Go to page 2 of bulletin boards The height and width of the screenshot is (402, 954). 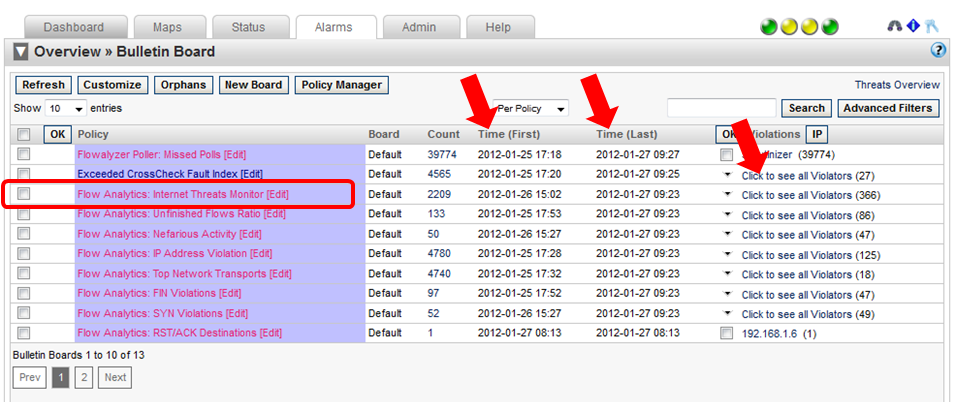pyautogui.click(x=83, y=377)
